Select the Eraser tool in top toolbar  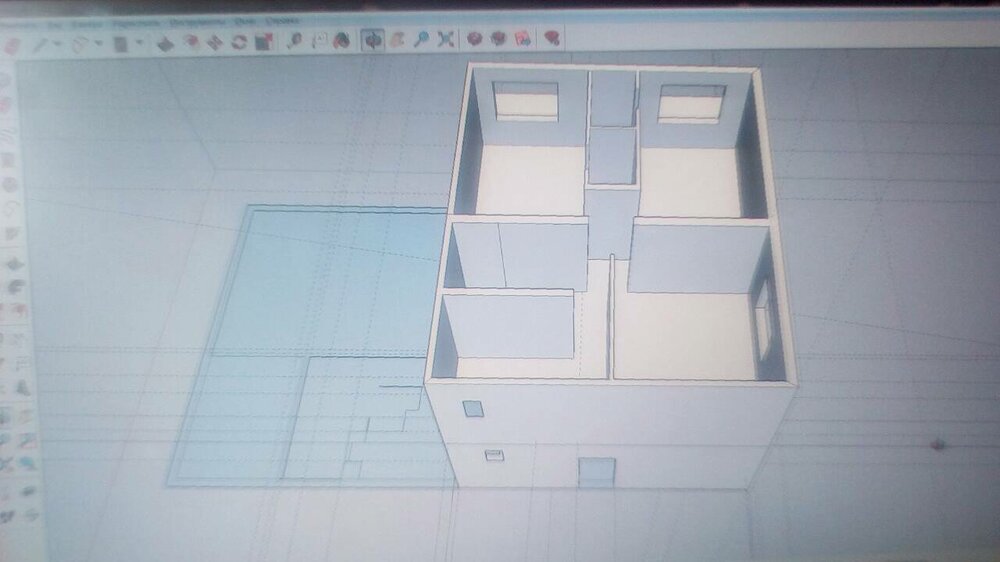point(13,45)
